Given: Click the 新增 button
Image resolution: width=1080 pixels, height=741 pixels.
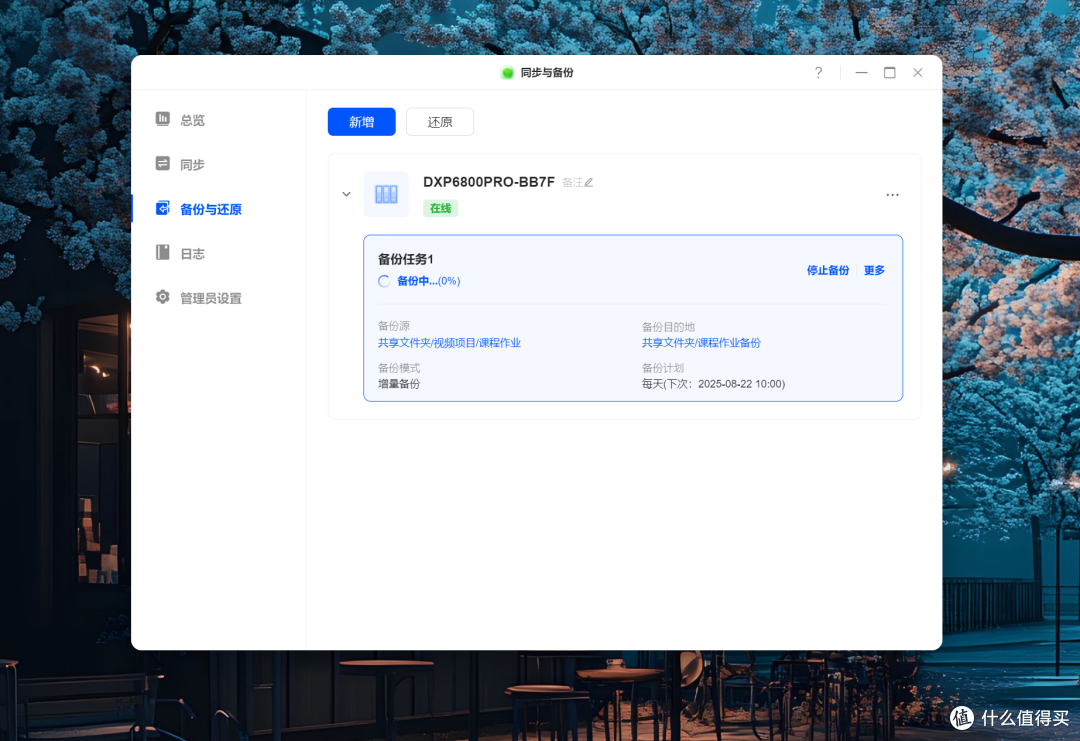Looking at the screenshot, I should coord(362,122).
